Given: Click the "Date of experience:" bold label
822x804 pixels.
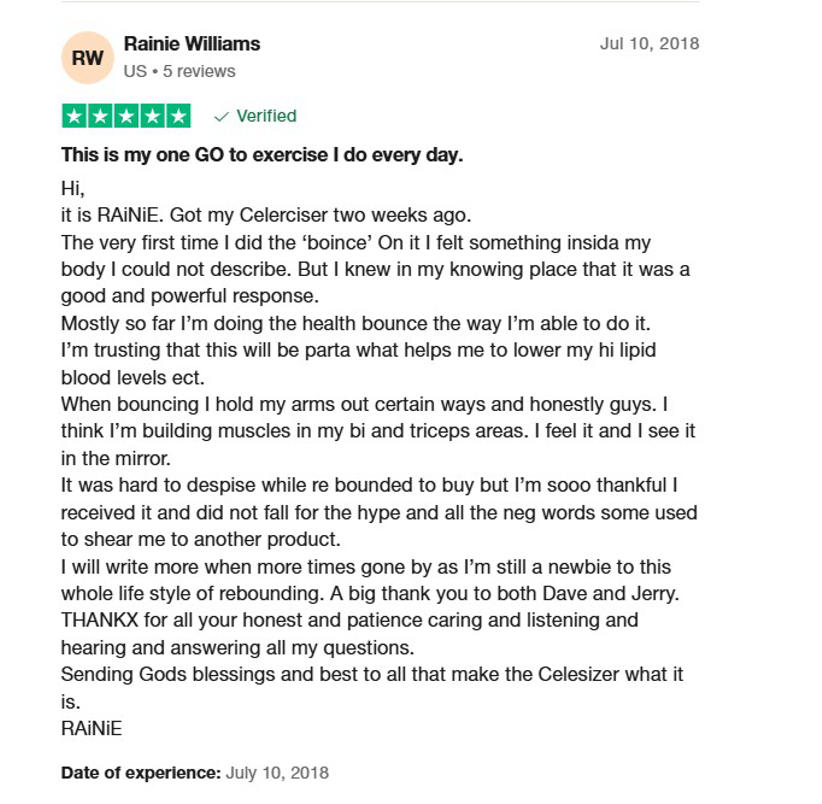Looking at the screenshot, I should (141, 773).
